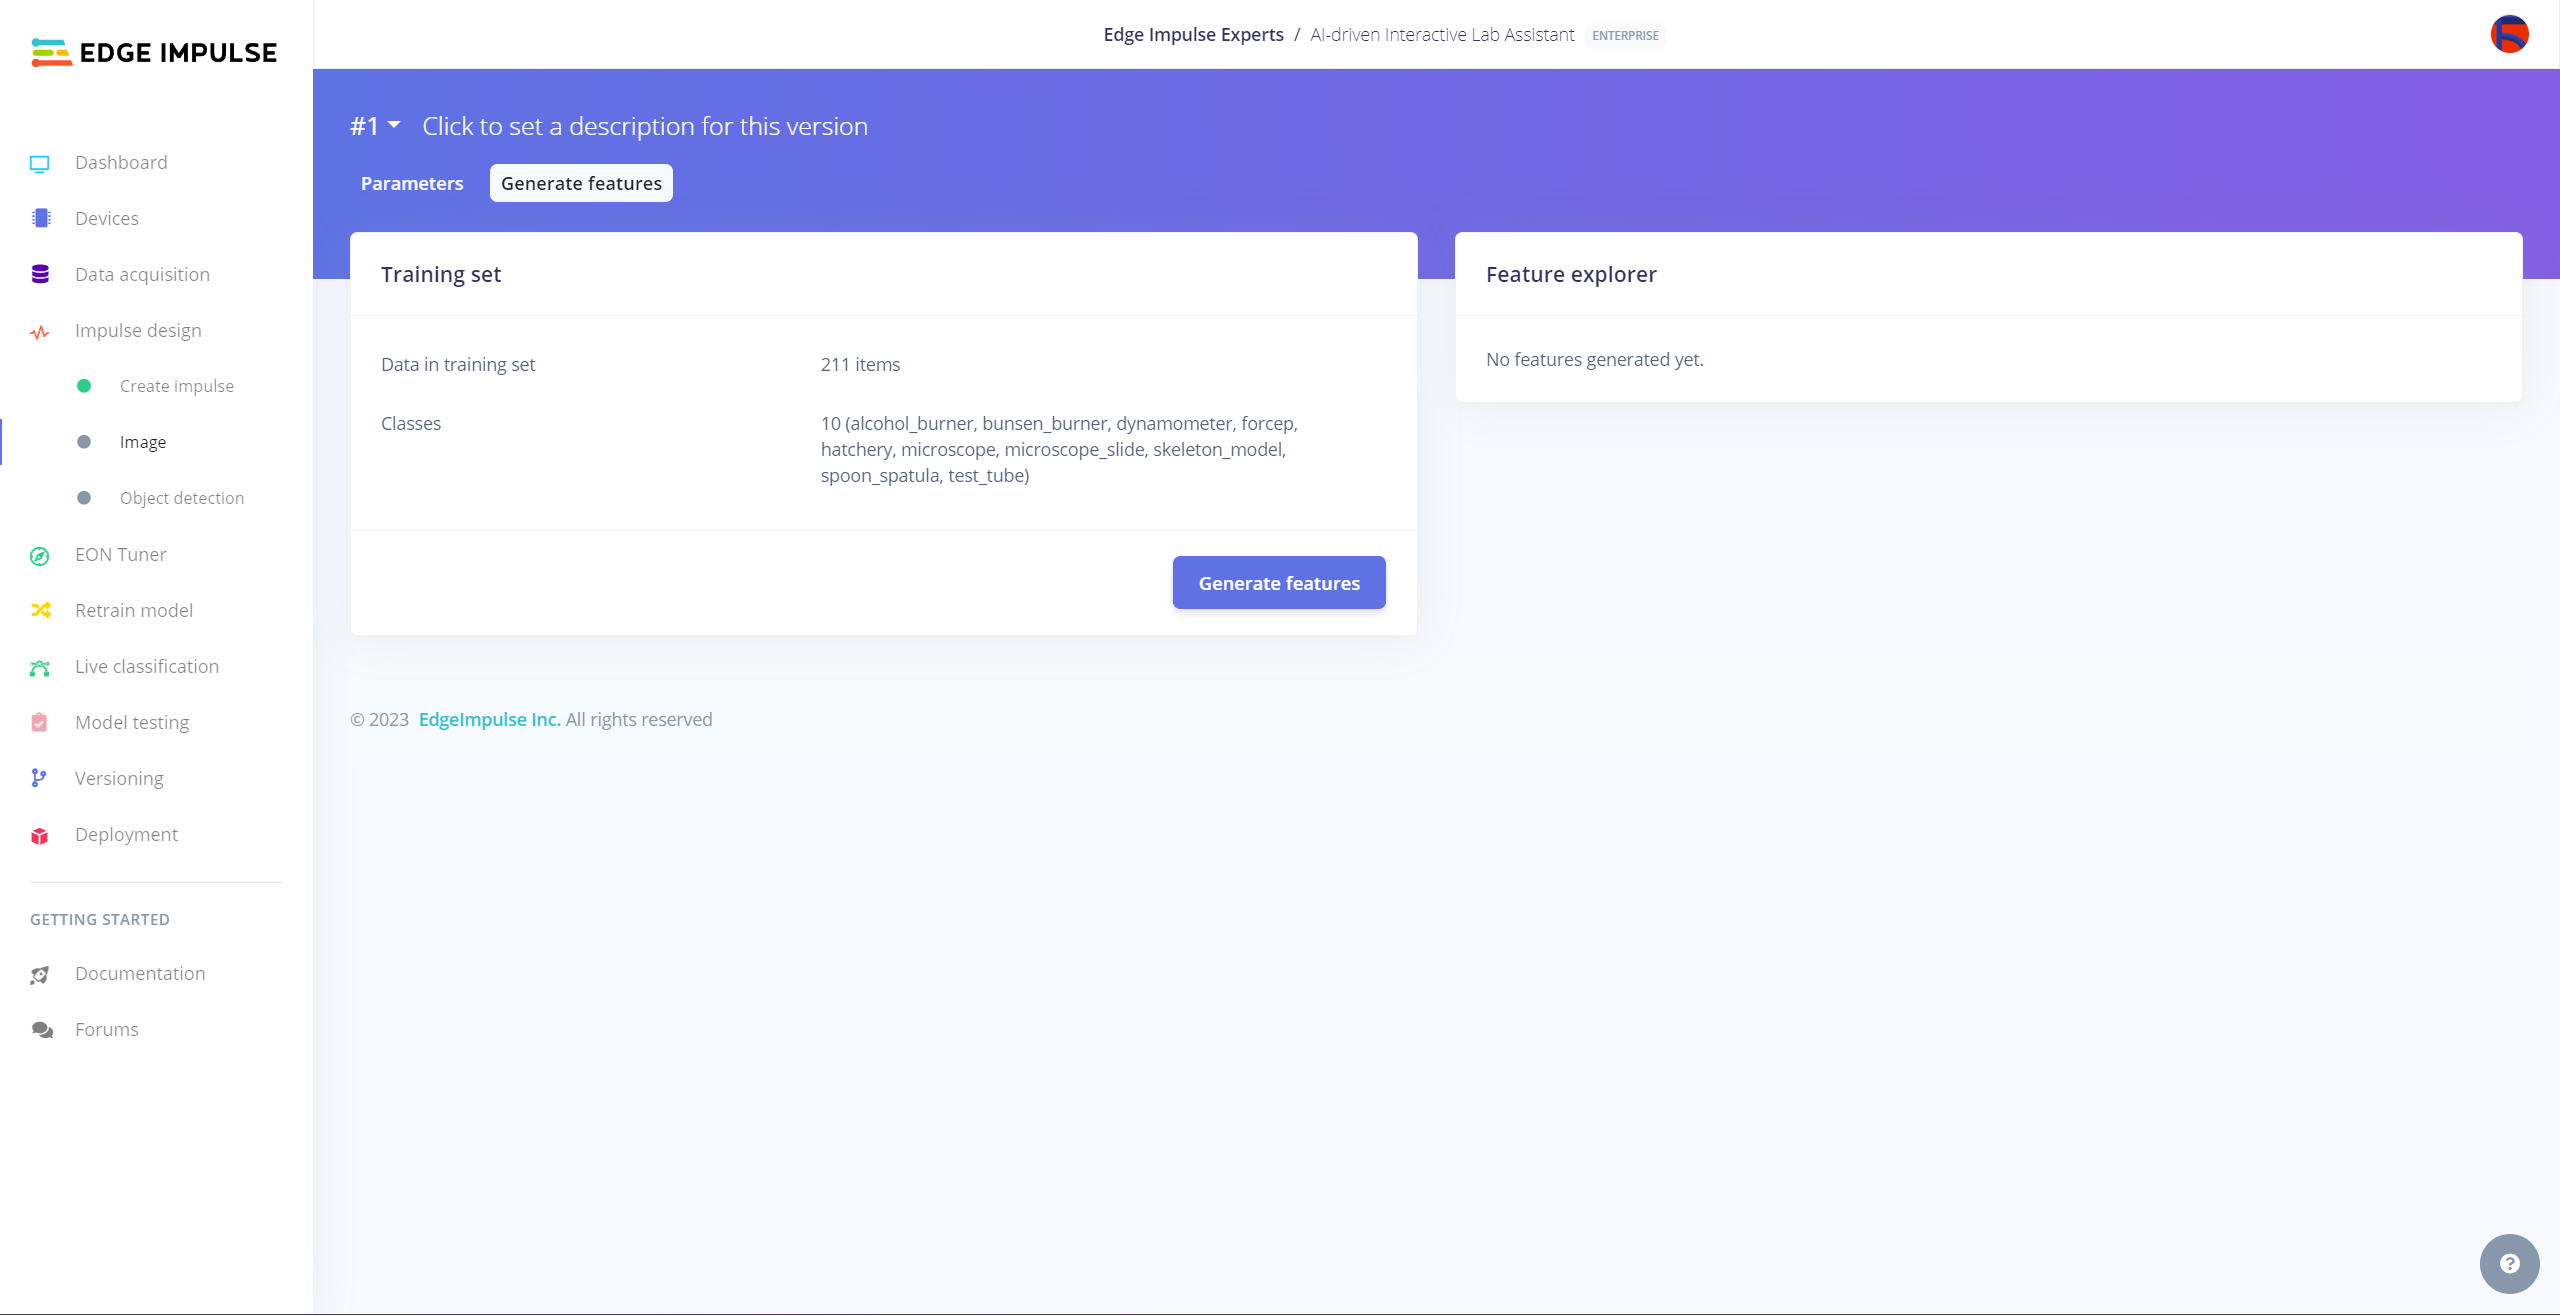Open the Dashboard monitor icon
The height and width of the screenshot is (1315, 2560).
pos(40,163)
